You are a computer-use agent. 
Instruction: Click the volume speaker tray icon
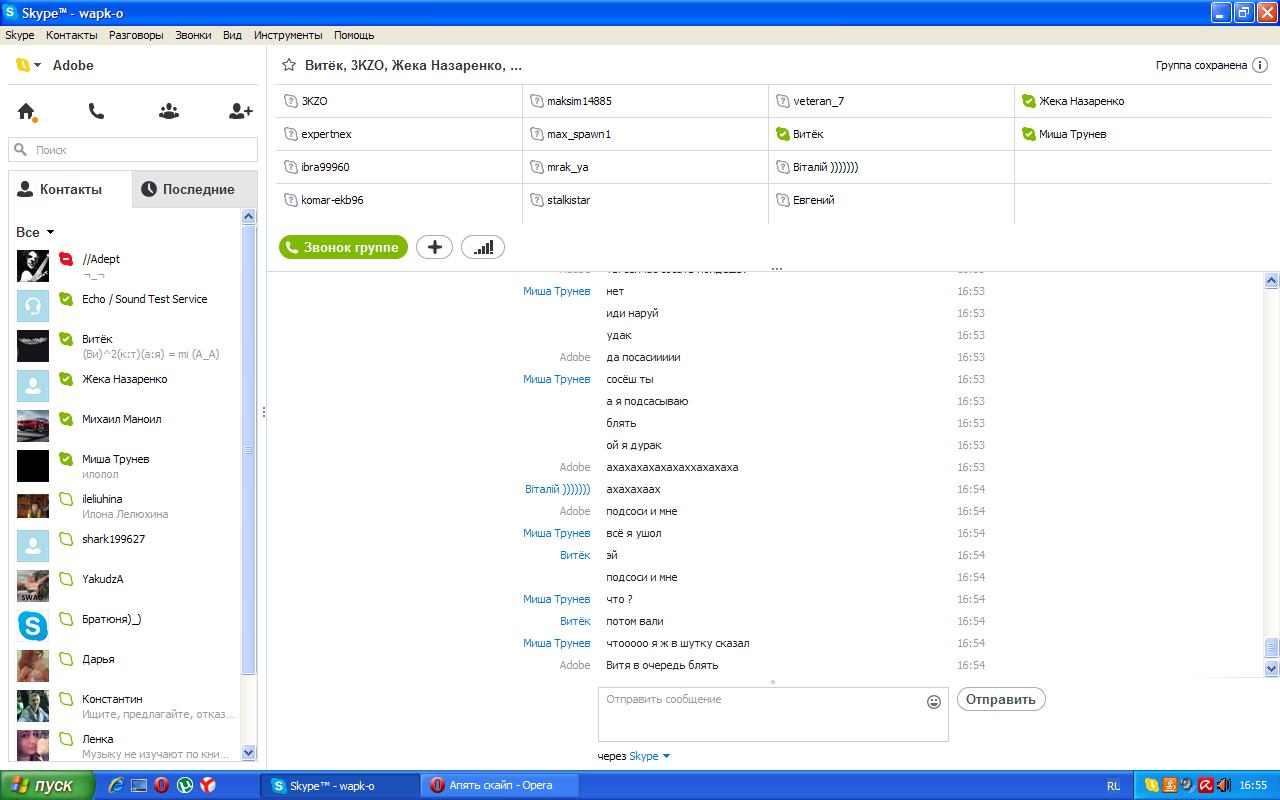click(1223, 785)
